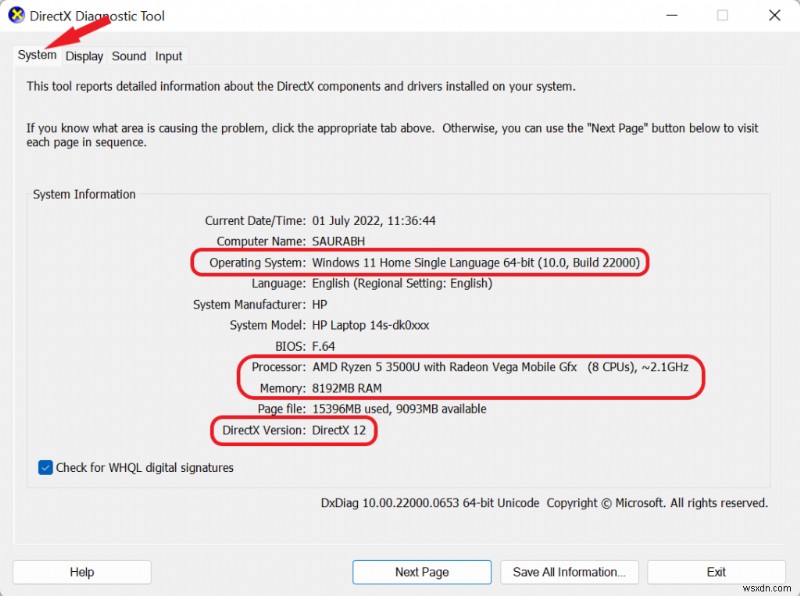Select the System tab
800x596 pixels.
[37, 56]
